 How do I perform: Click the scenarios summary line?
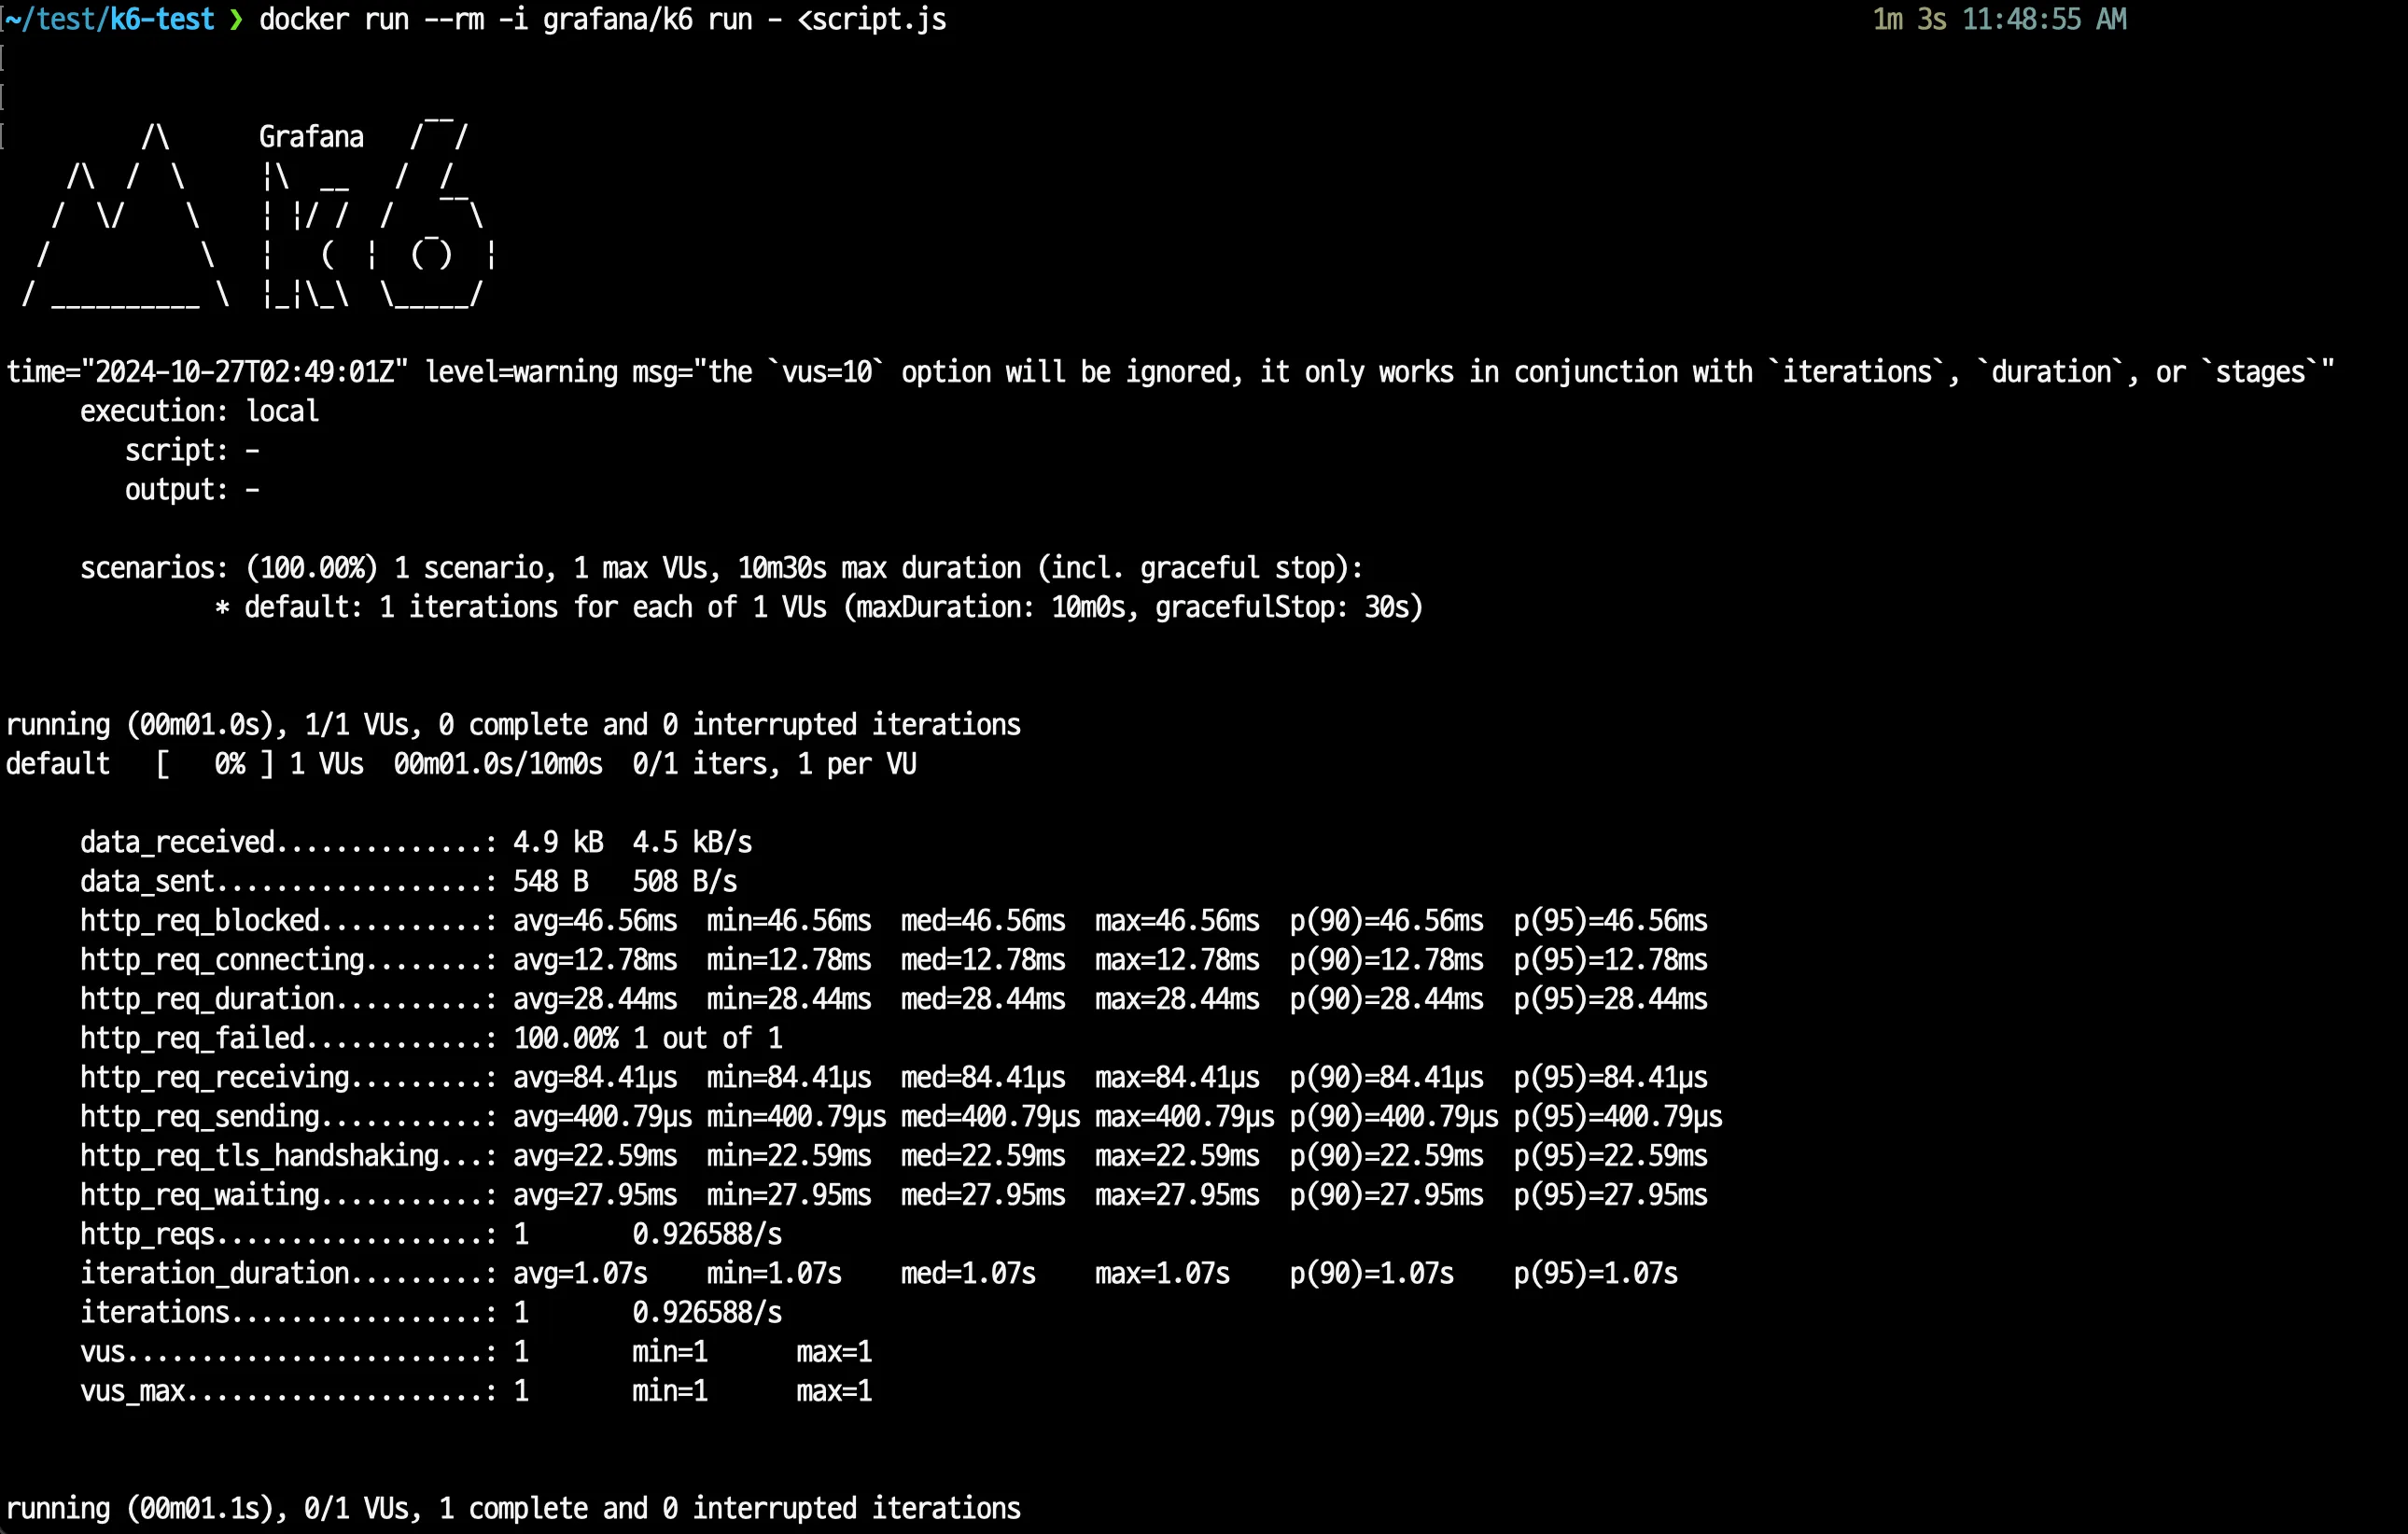(x=720, y=568)
